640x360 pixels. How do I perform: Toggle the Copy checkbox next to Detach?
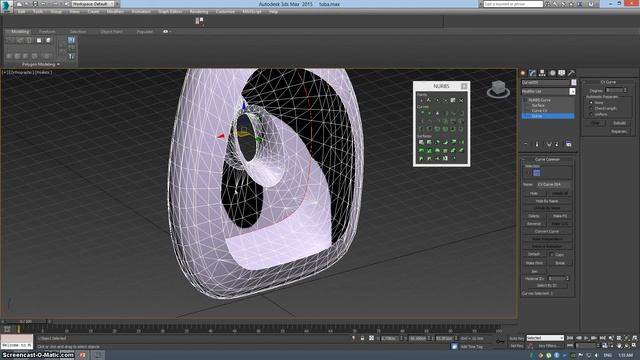[x=551, y=254]
